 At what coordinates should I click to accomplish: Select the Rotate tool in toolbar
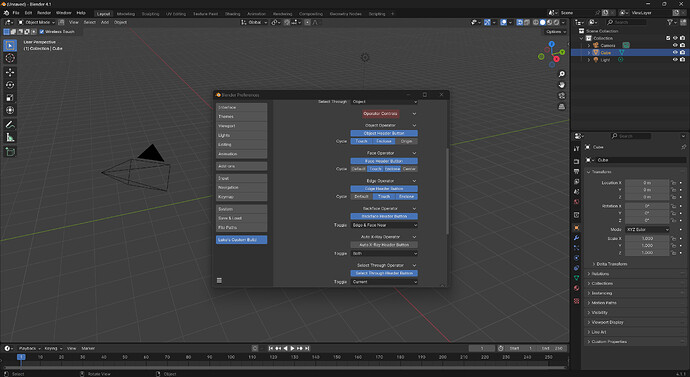point(10,85)
